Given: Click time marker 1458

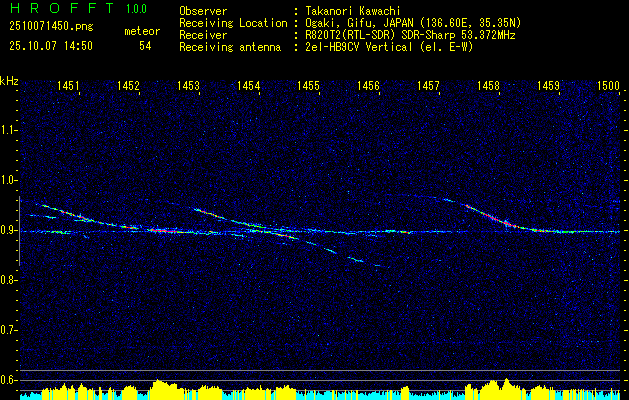Looking at the screenshot, I should (489, 85).
